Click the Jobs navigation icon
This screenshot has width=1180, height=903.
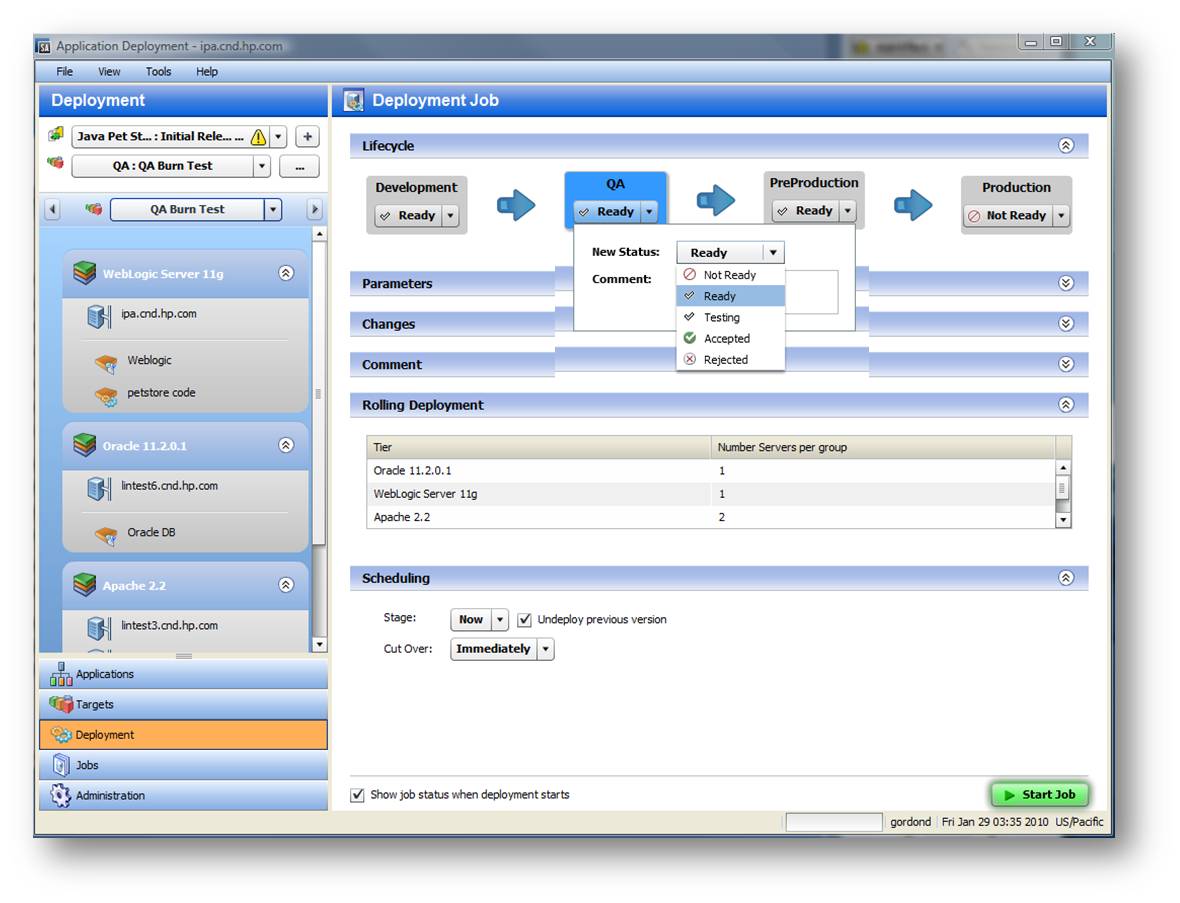point(61,765)
